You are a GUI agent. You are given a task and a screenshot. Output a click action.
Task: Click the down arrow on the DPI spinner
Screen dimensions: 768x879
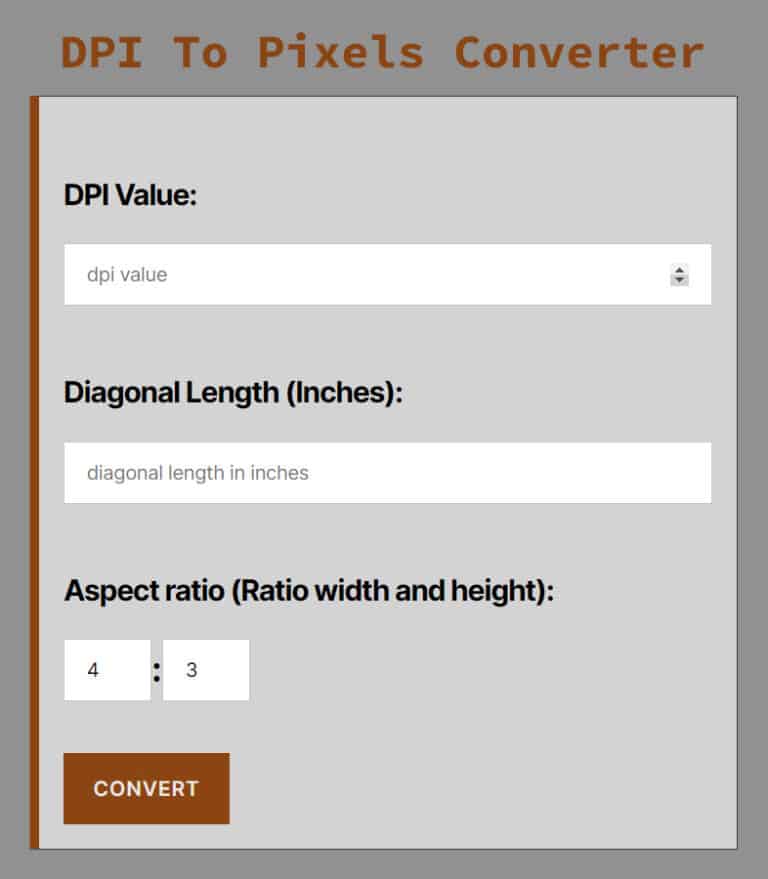678,280
